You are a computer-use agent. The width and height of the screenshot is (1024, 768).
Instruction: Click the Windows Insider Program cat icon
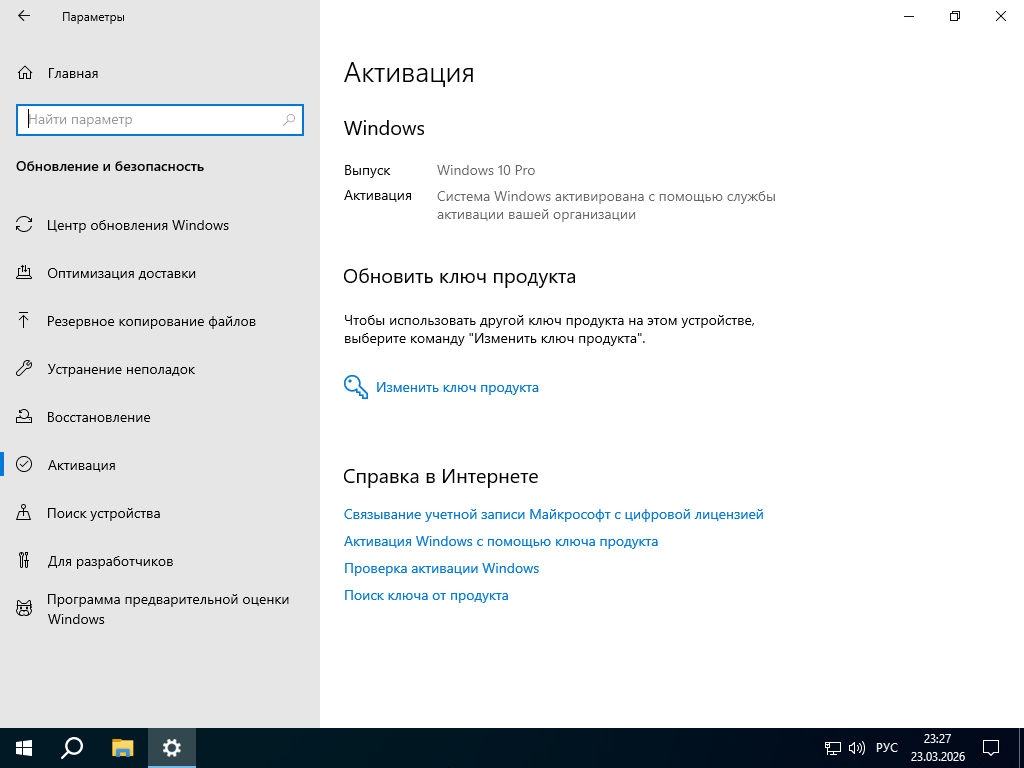(x=25, y=608)
